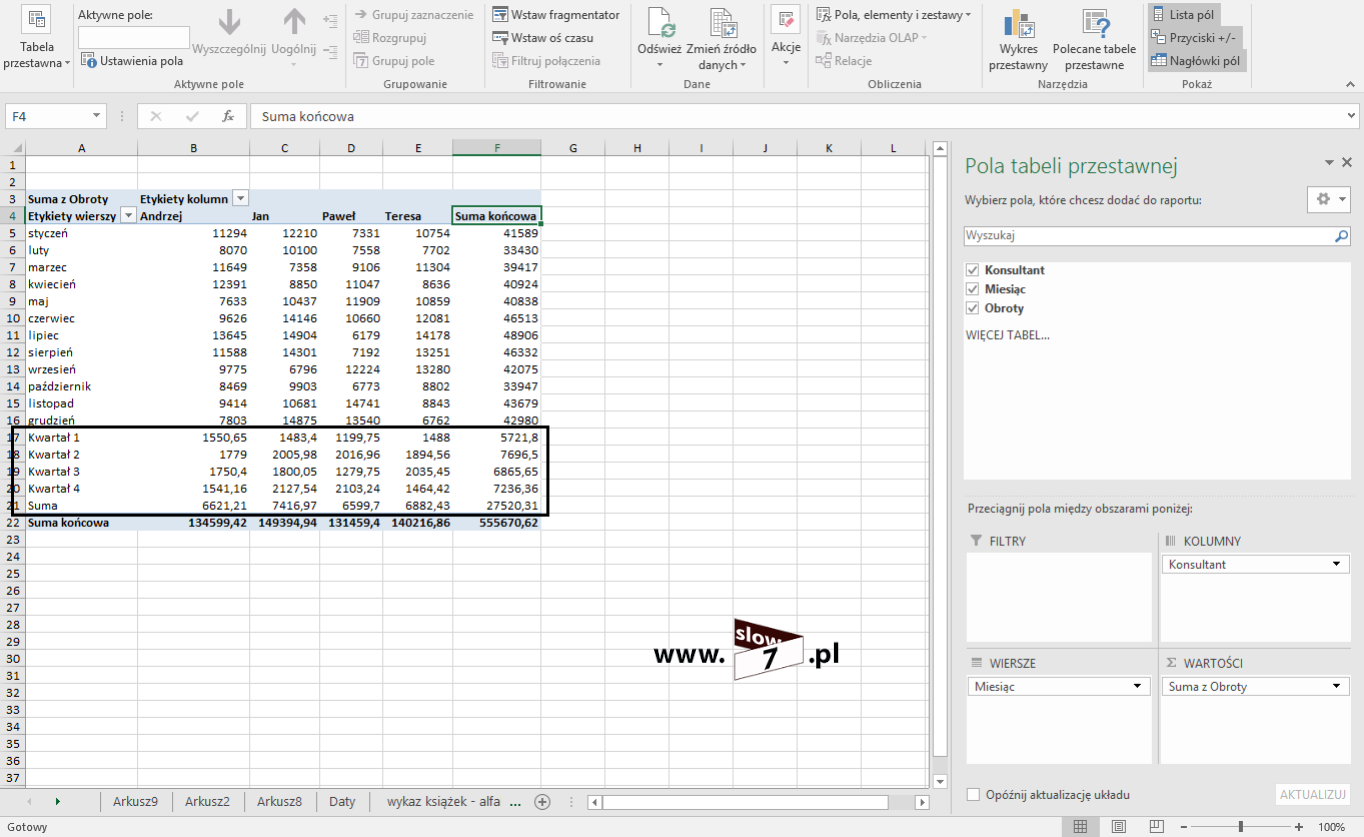Click the 100% zoom level
Image resolution: width=1364 pixels, height=837 pixels.
point(1331,827)
